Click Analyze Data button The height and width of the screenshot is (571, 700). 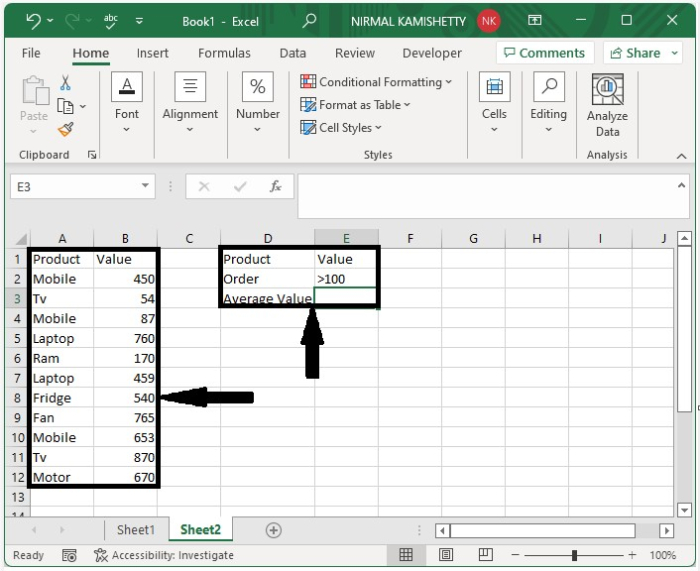(x=608, y=105)
